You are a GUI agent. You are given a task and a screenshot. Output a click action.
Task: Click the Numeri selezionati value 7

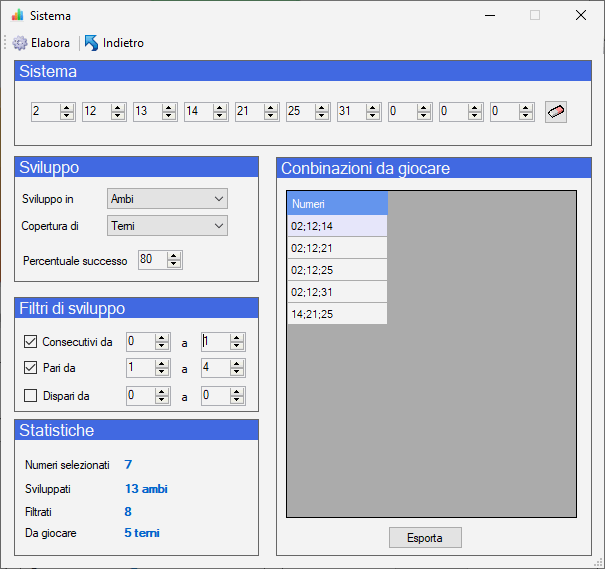pos(128,464)
